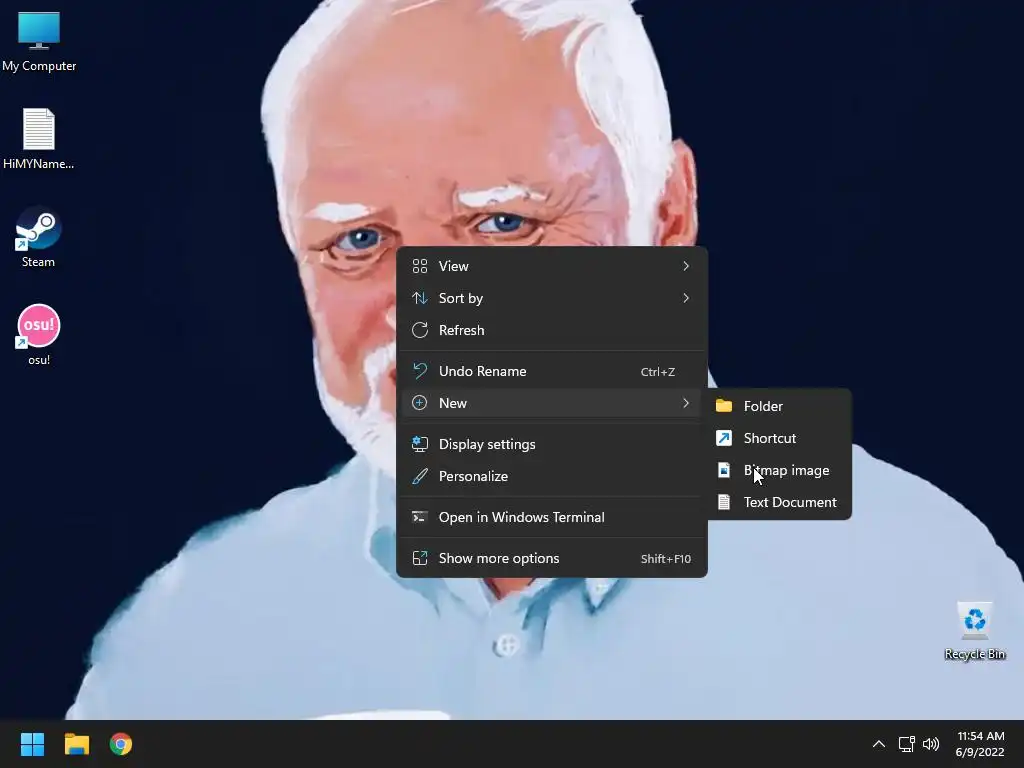The height and width of the screenshot is (768, 1024).
Task: Open Display settings from the context menu
Action: point(552,444)
